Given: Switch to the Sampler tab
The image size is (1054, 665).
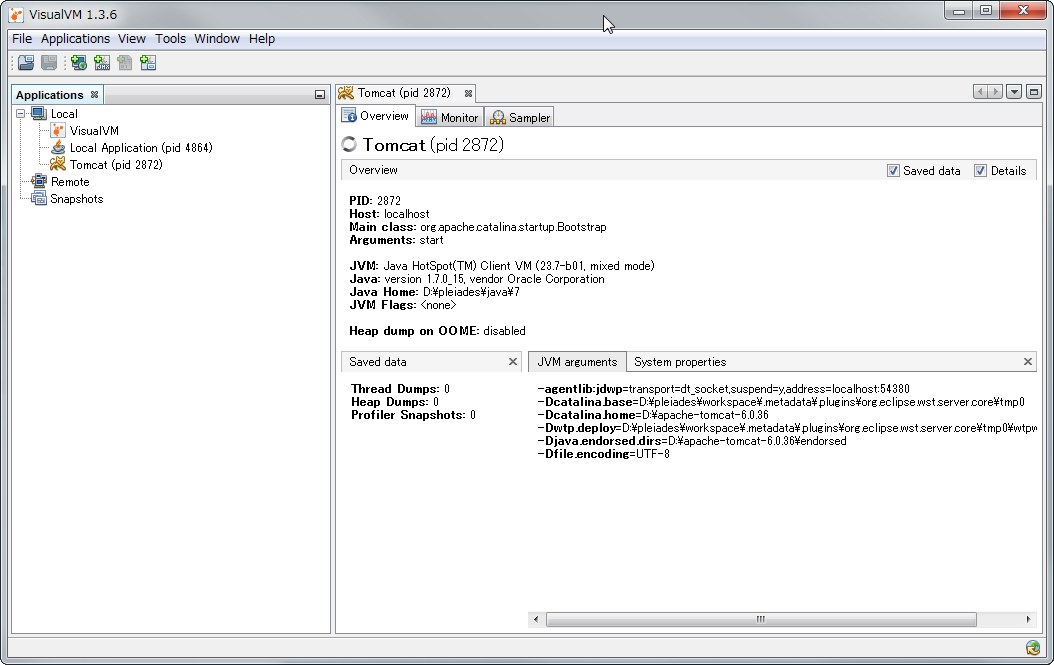Looking at the screenshot, I should pyautogui.click(x=520, y=117).
